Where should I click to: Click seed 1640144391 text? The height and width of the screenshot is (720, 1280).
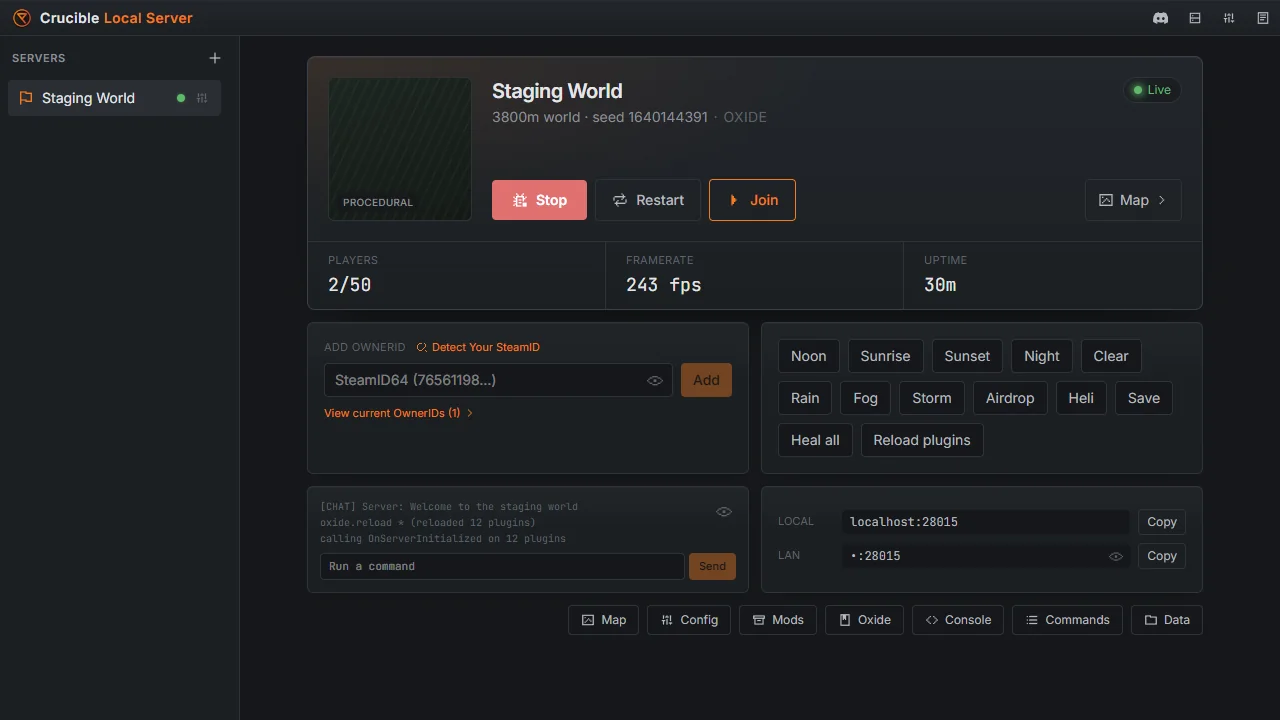coord(648,117)
